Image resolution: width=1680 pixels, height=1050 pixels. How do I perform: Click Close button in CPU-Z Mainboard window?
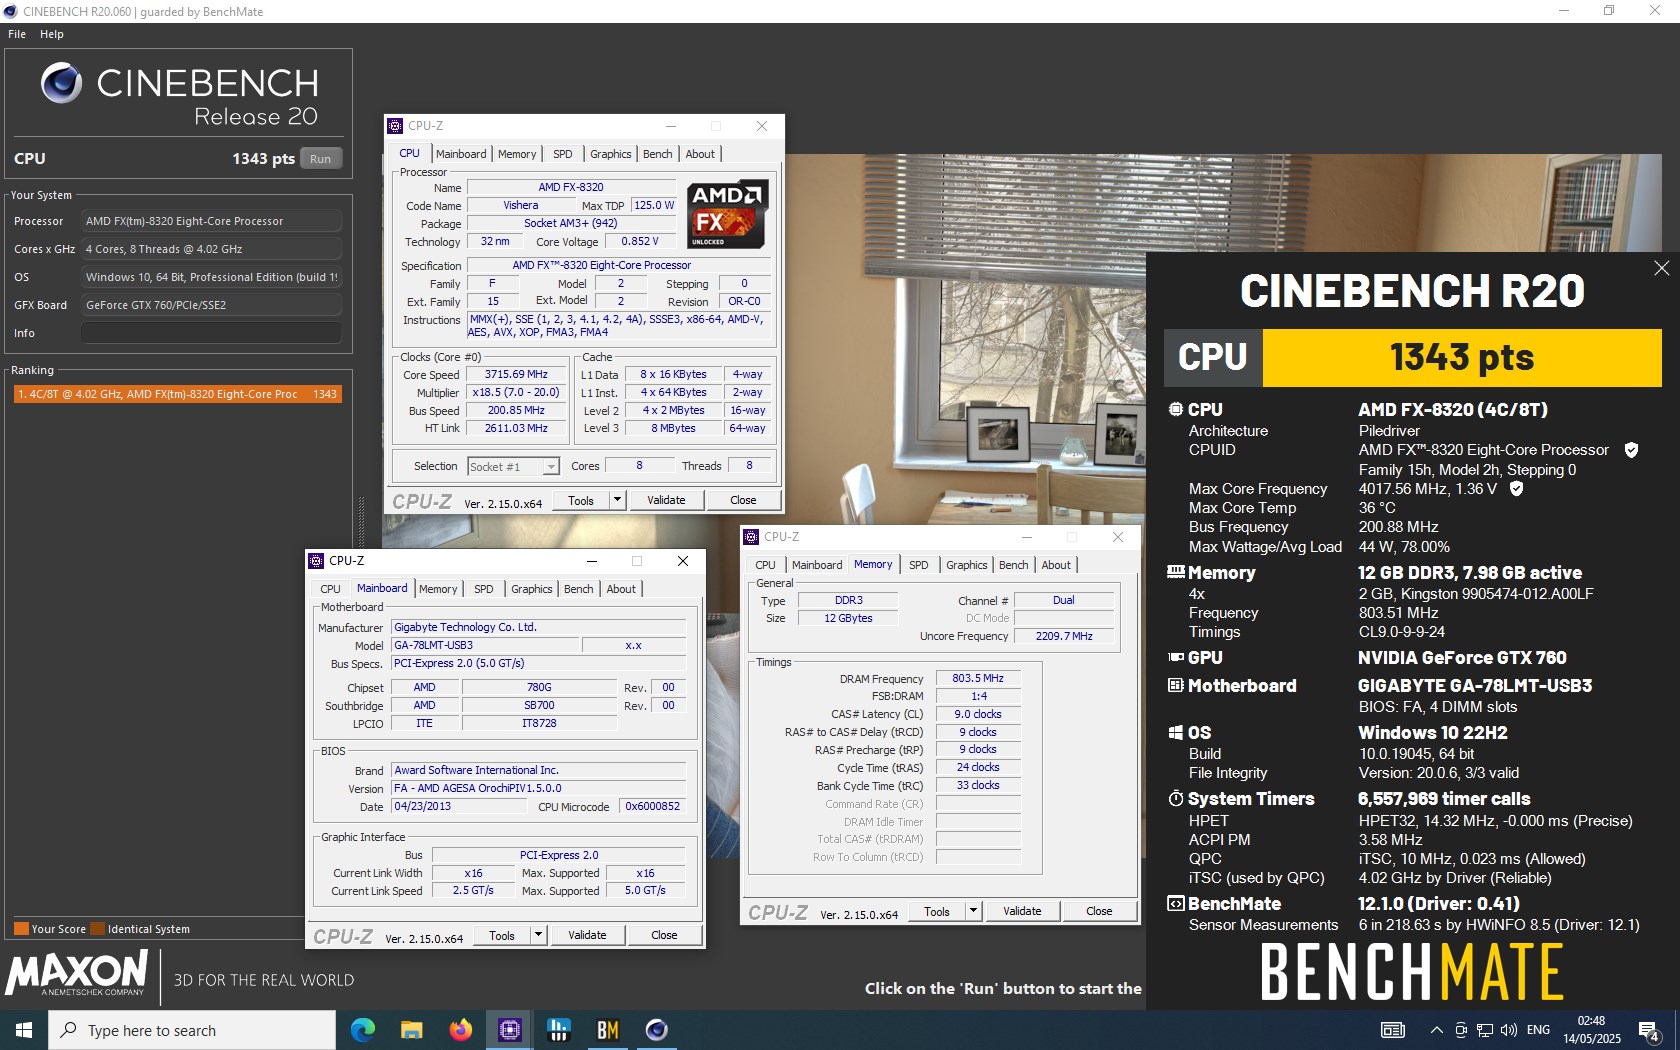(x=664, y=935)
